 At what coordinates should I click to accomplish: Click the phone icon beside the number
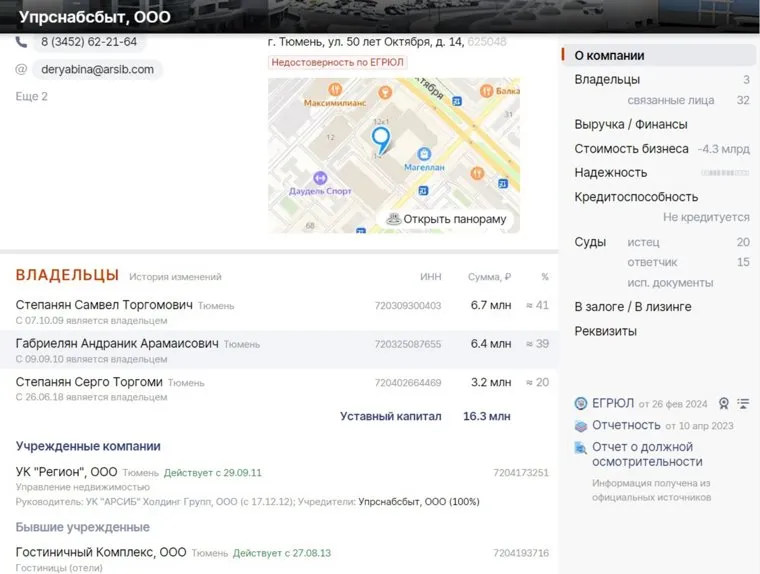tap(21, 42)
